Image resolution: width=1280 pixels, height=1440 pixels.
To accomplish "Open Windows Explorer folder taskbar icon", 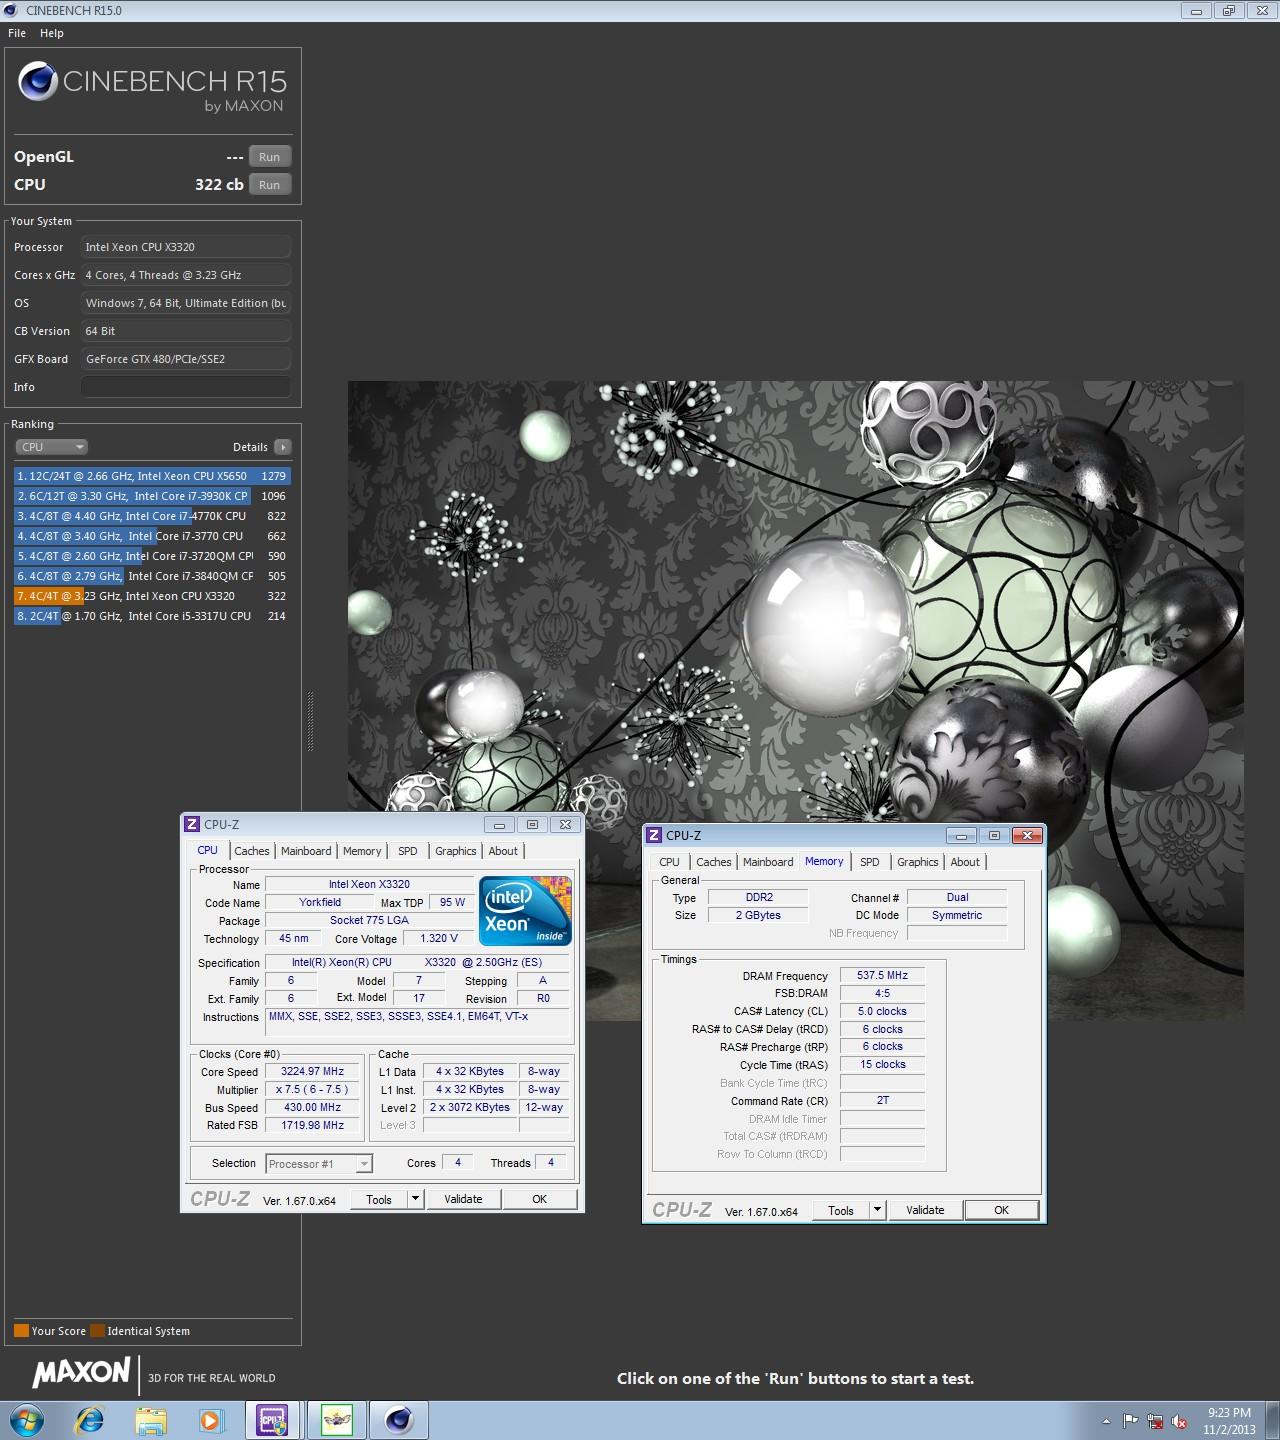I will tap(151, 1420).
